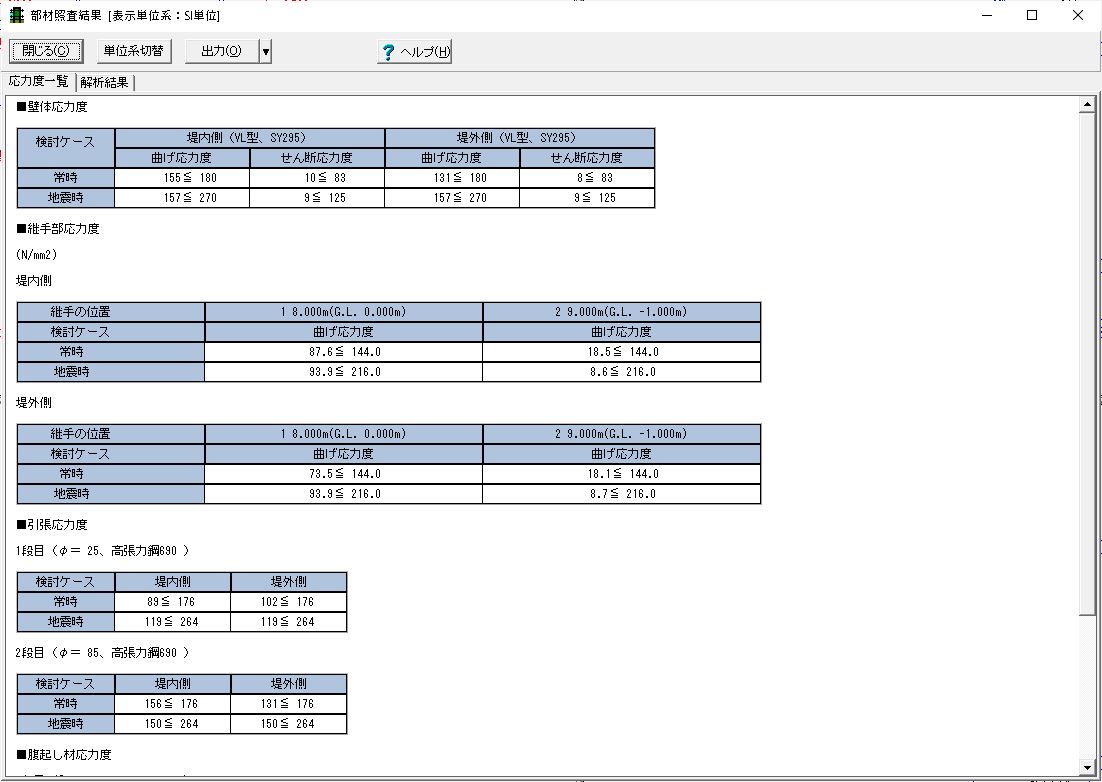Click the ■腹起し材応力度 heading
Screen dimensions: 1102x782
point(64,755)
